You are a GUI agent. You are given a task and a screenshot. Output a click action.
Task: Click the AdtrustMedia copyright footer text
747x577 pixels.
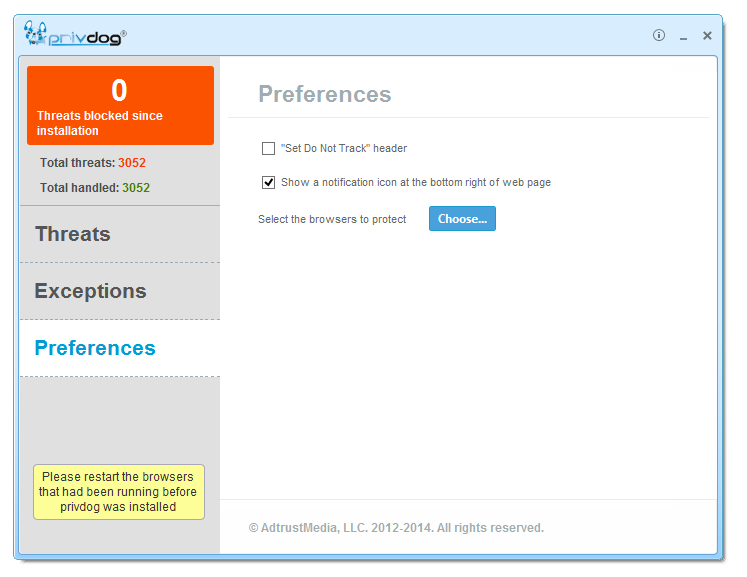click(x=396, y=528)
